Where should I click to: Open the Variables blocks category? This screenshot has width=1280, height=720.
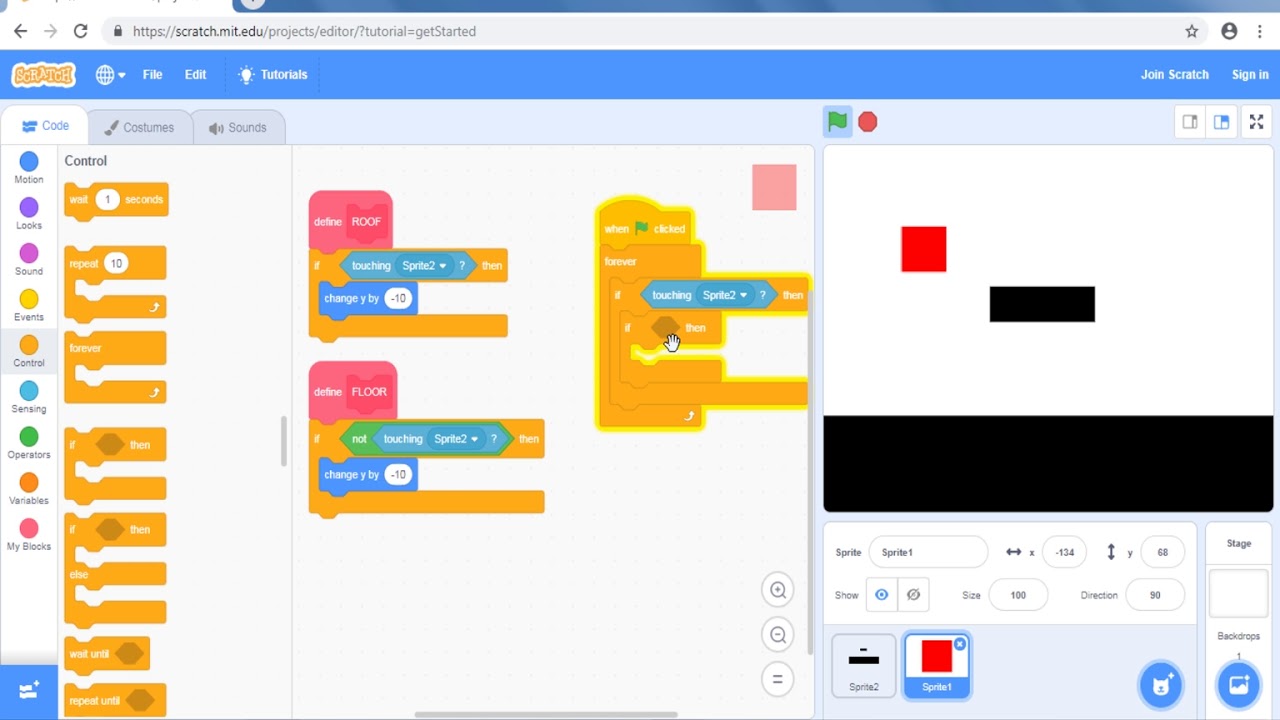click(29, 490)
